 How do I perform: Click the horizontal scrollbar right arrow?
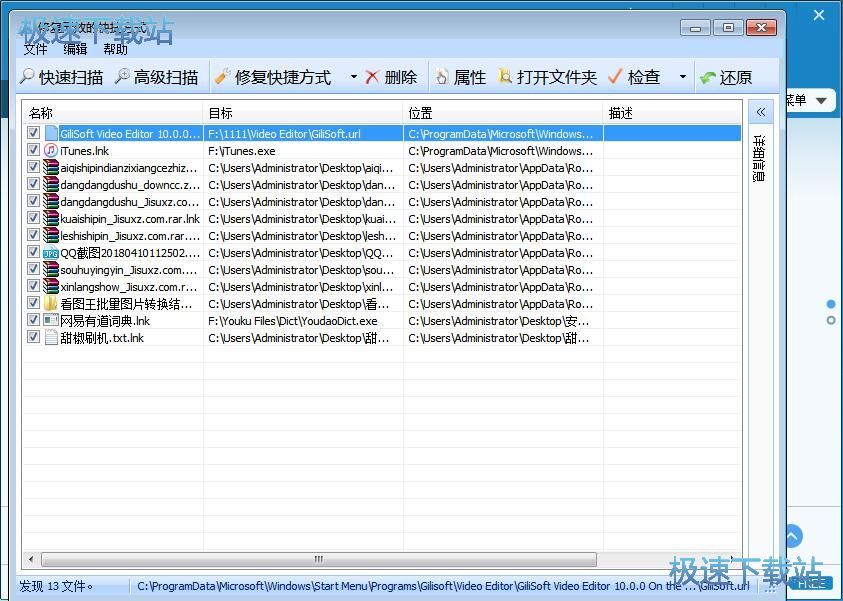733,560
